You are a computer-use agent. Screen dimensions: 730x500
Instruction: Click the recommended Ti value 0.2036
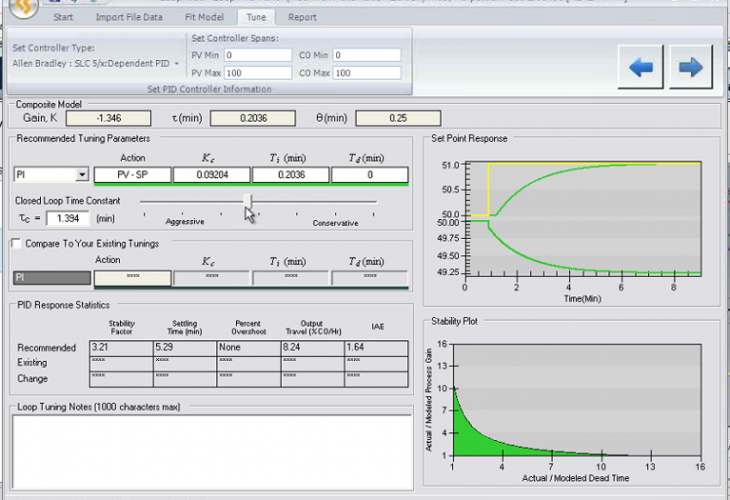click(291, 175)
